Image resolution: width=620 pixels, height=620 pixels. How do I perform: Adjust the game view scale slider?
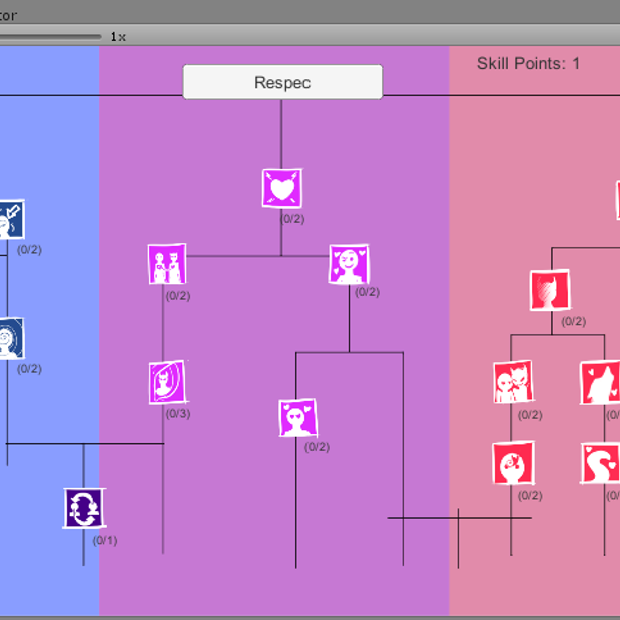[x=51, y=37]
